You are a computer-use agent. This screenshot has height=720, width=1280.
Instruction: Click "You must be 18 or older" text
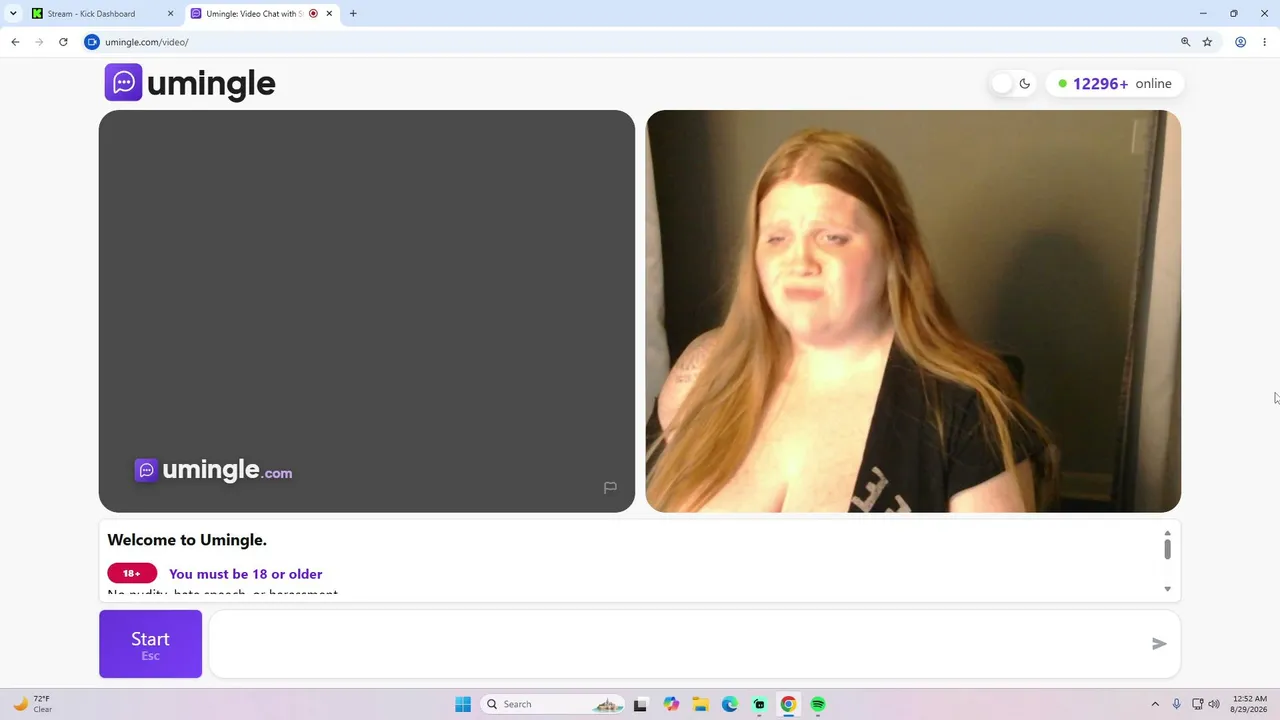coord(245,574)
